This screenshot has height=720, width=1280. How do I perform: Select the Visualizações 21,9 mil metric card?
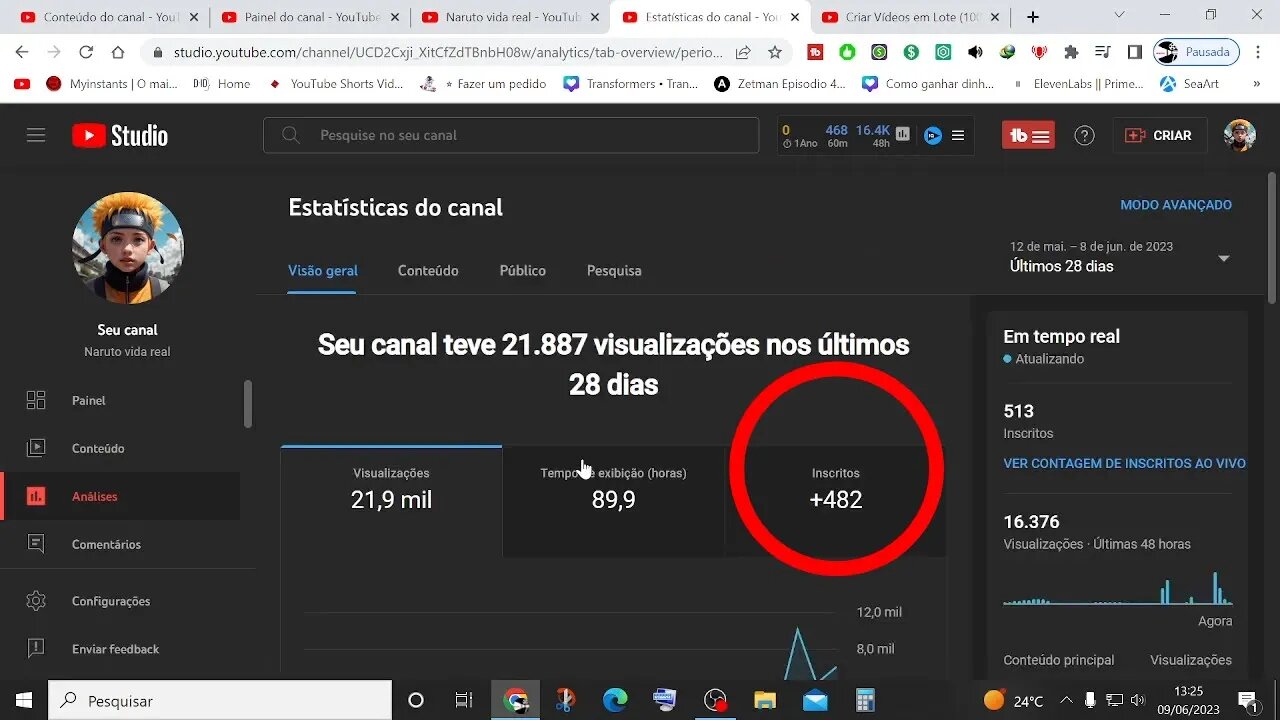391,501
